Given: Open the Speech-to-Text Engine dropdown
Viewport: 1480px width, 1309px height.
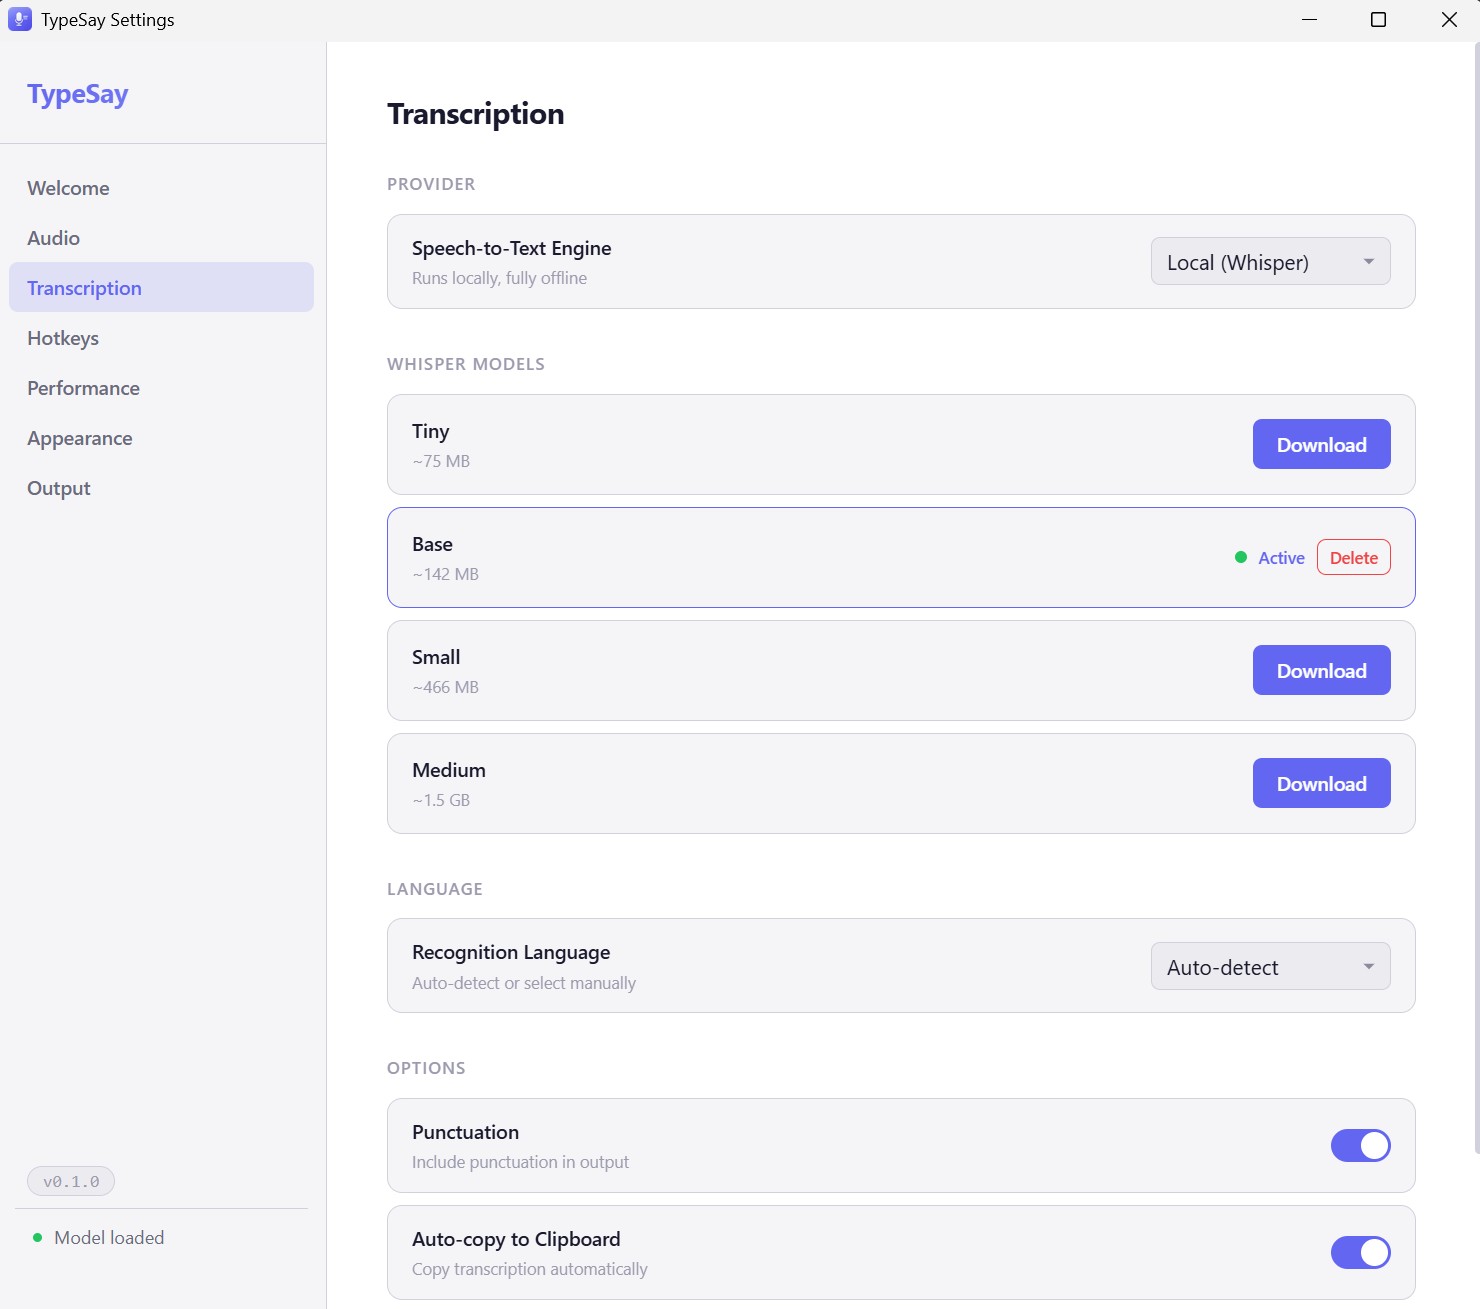Looking at the screenshot, I should pos(1270,262).
